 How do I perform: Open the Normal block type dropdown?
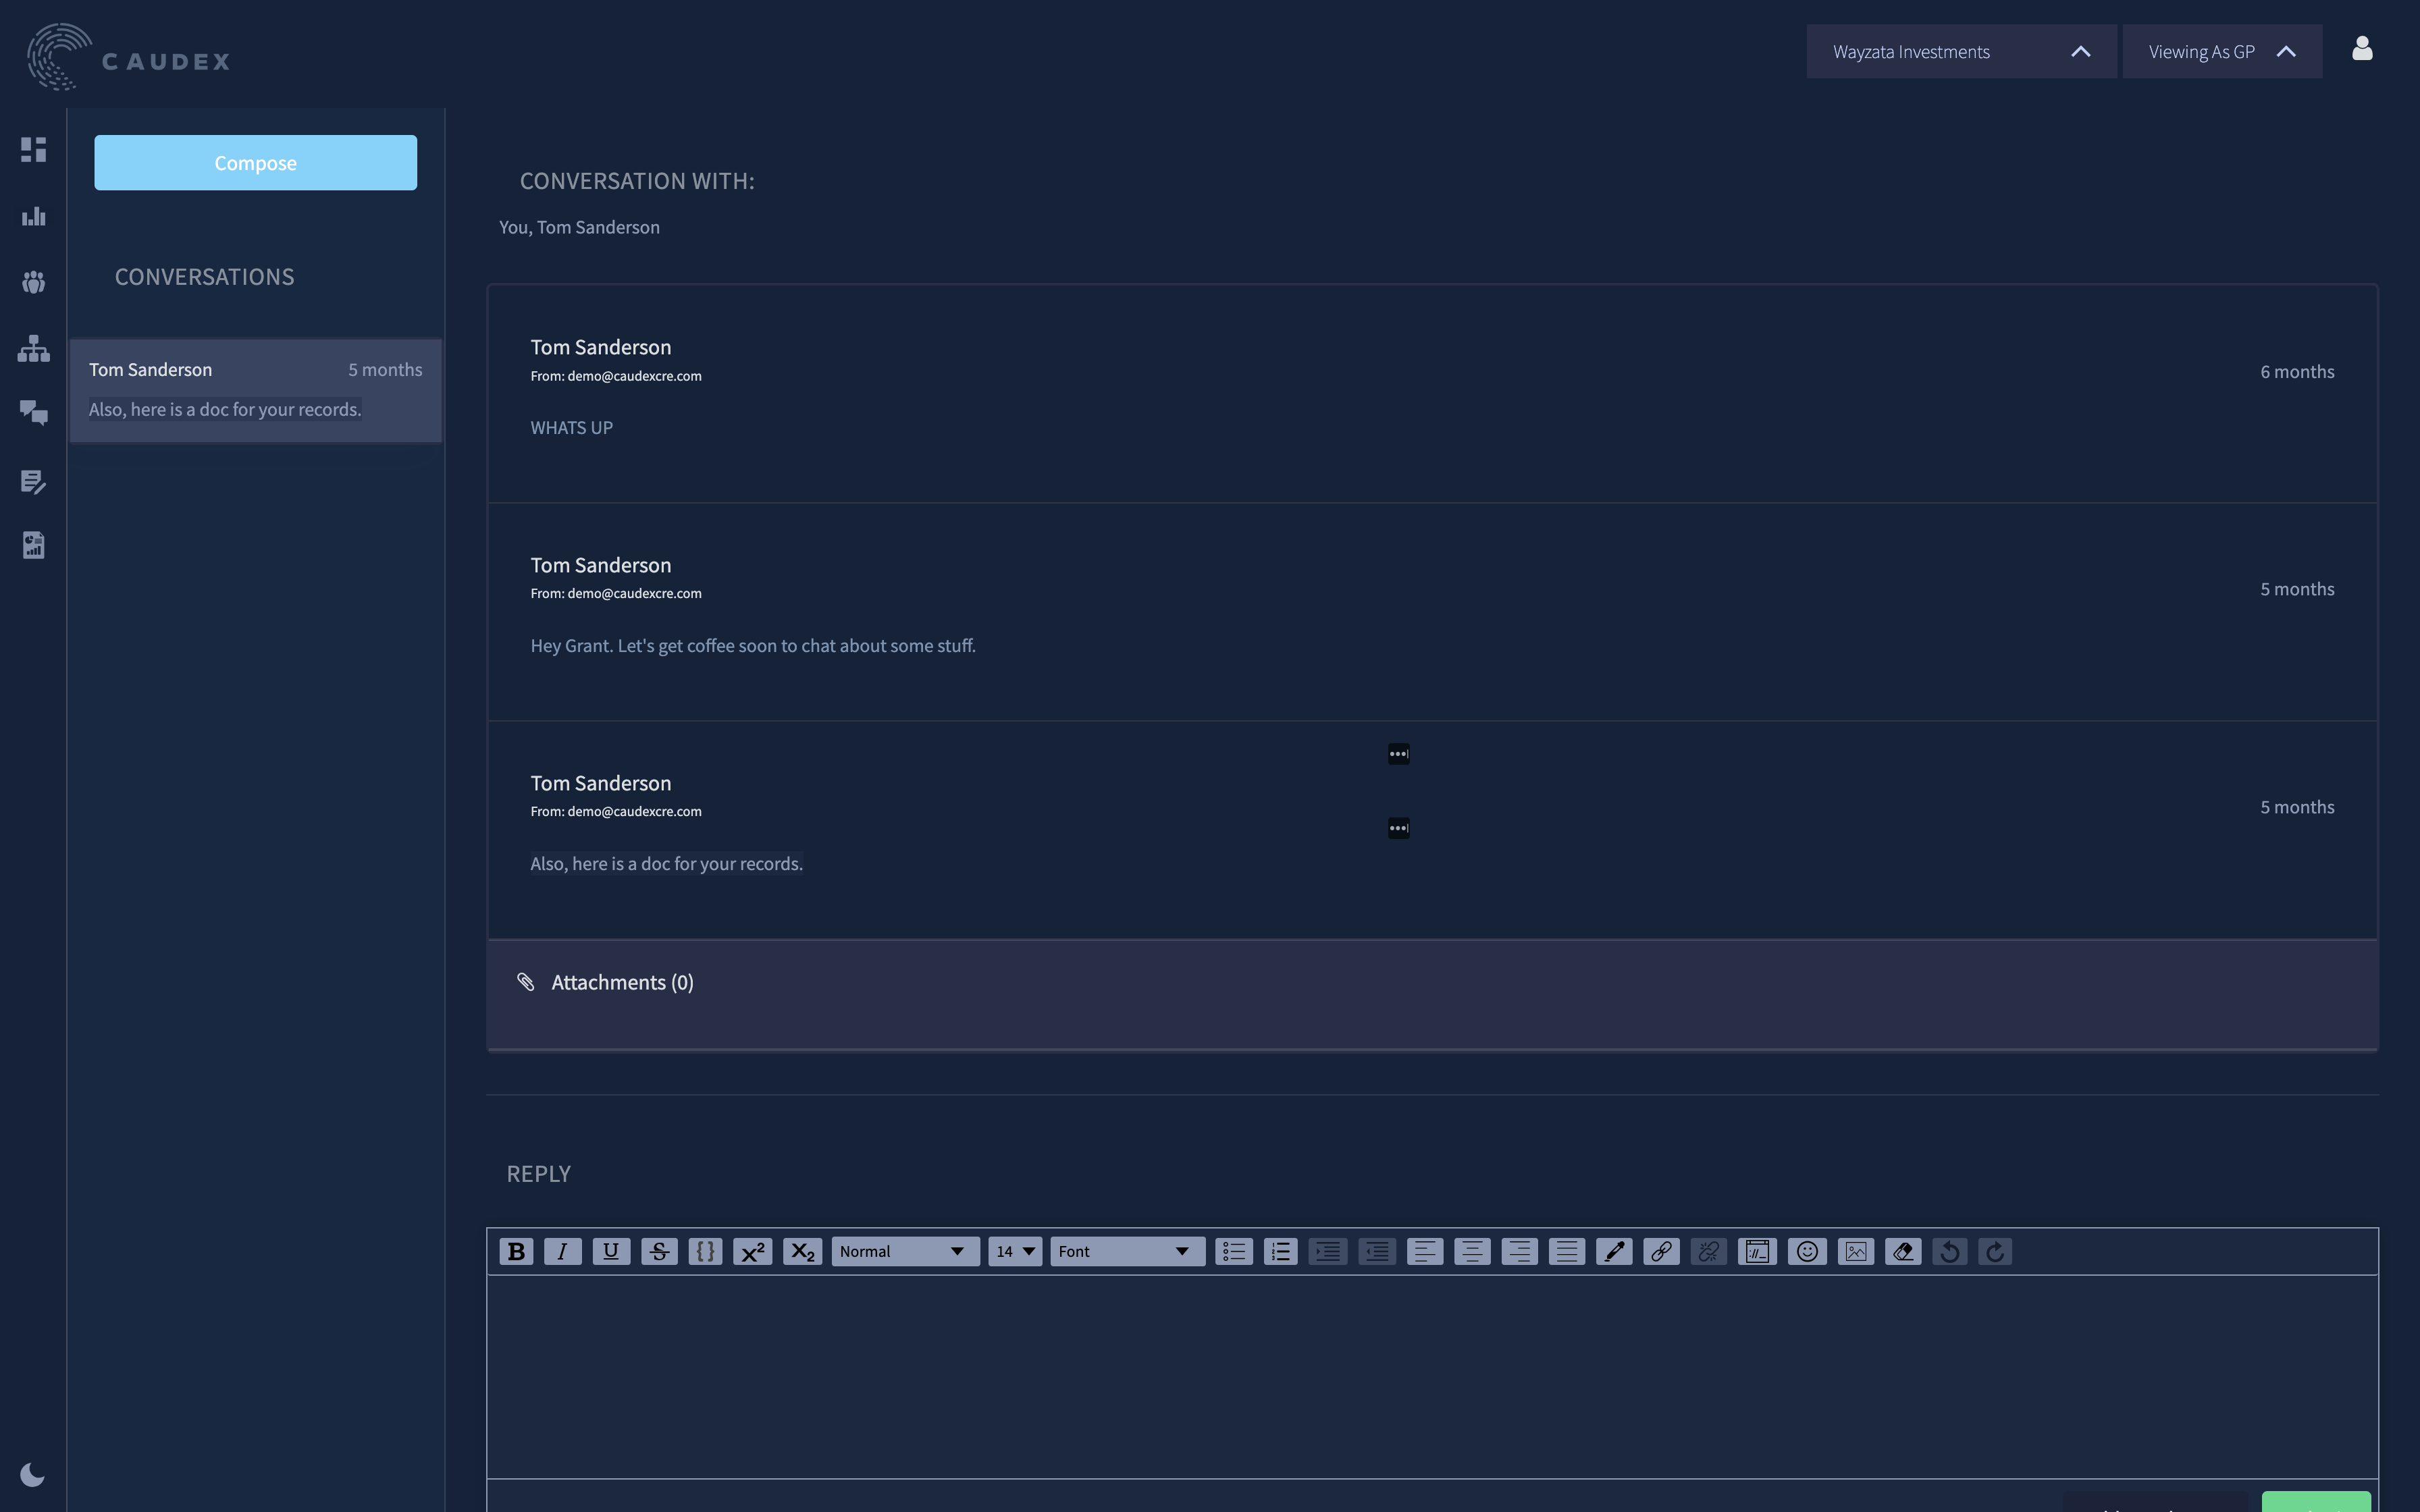904,1251
